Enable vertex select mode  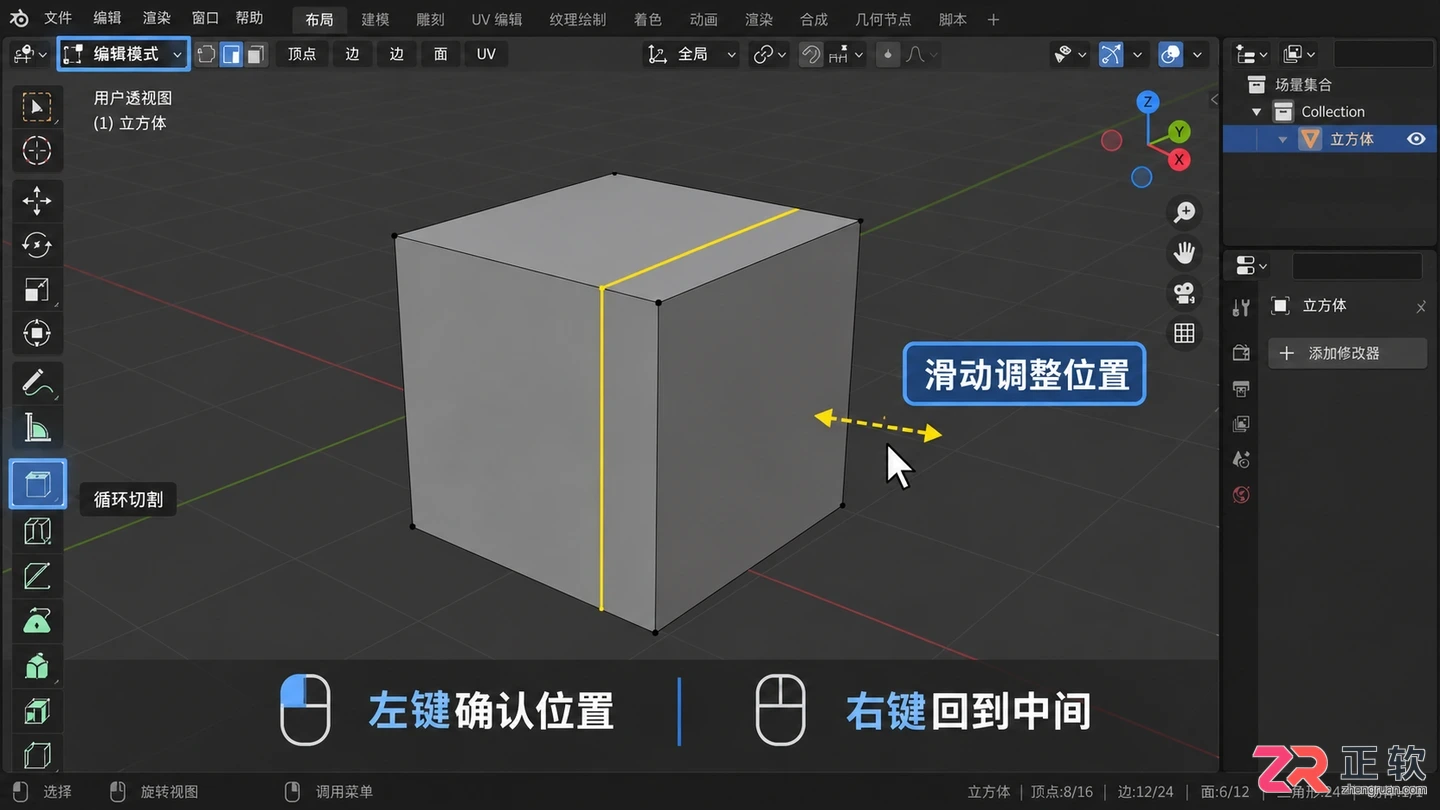(206, 54)
